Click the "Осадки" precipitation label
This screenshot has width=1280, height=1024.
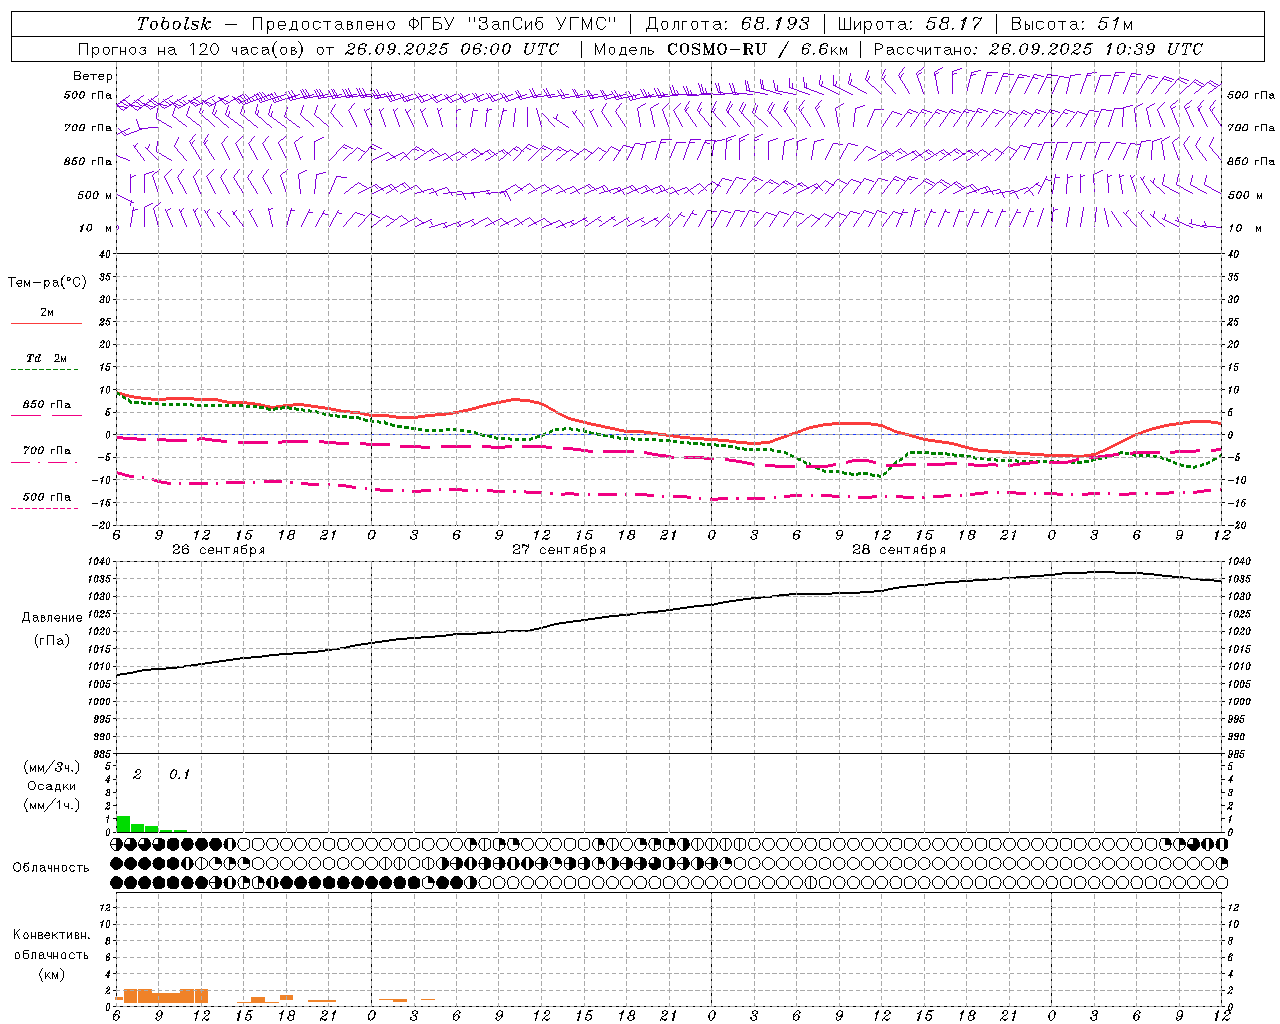pyautogui.click(x=52, y=786)
